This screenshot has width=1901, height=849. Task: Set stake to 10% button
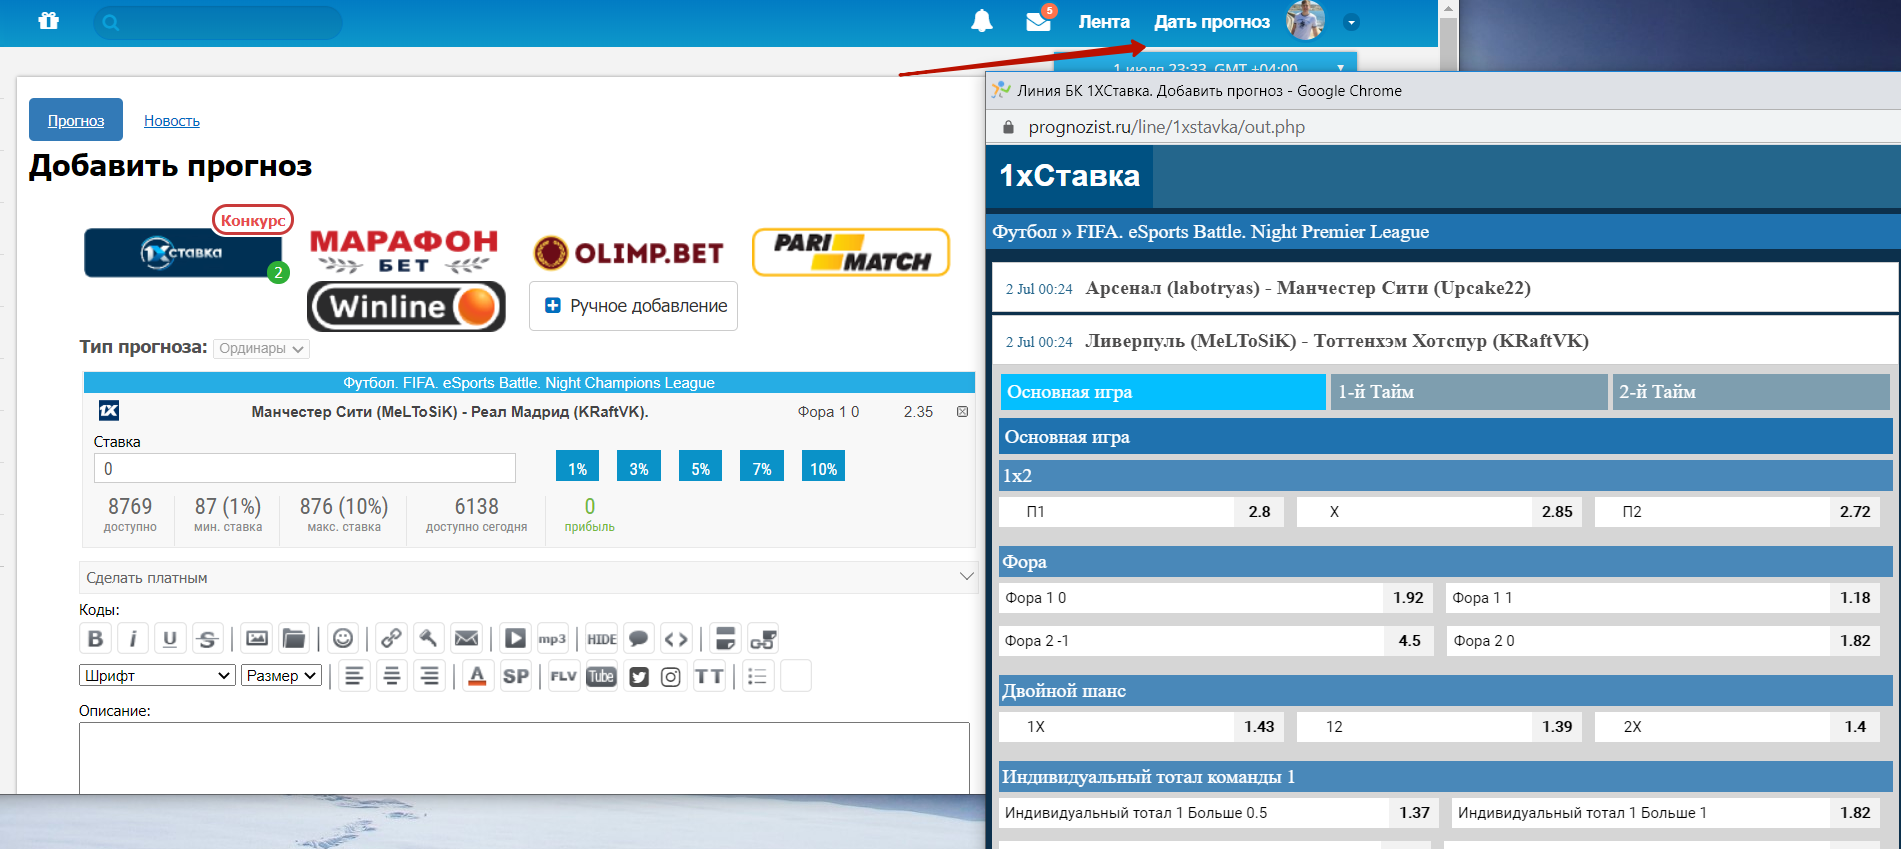pos(823,467)
